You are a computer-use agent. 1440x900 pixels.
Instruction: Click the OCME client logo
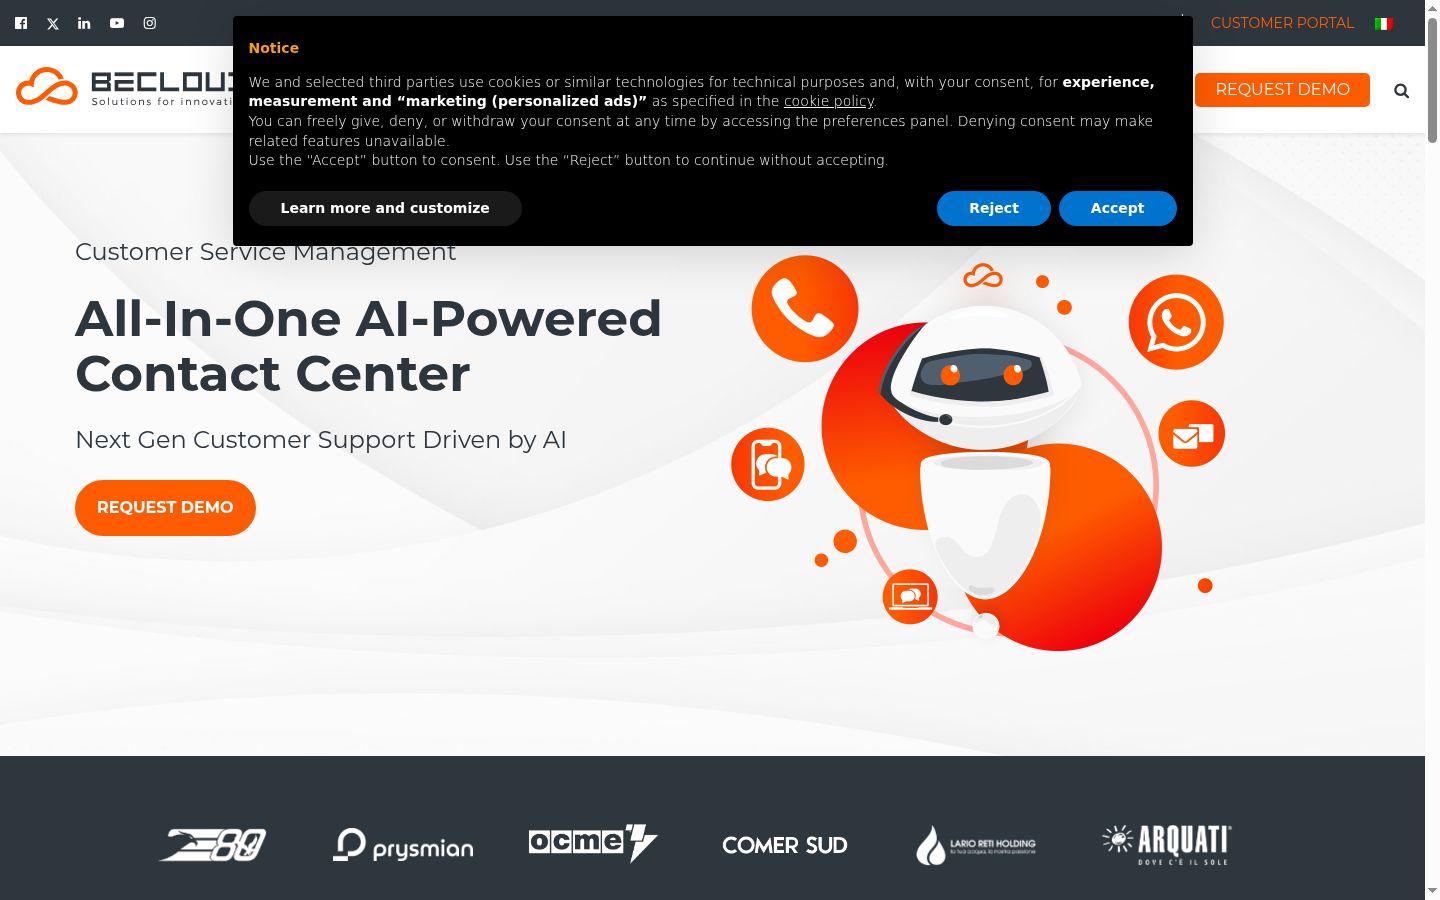pos(593,843)
